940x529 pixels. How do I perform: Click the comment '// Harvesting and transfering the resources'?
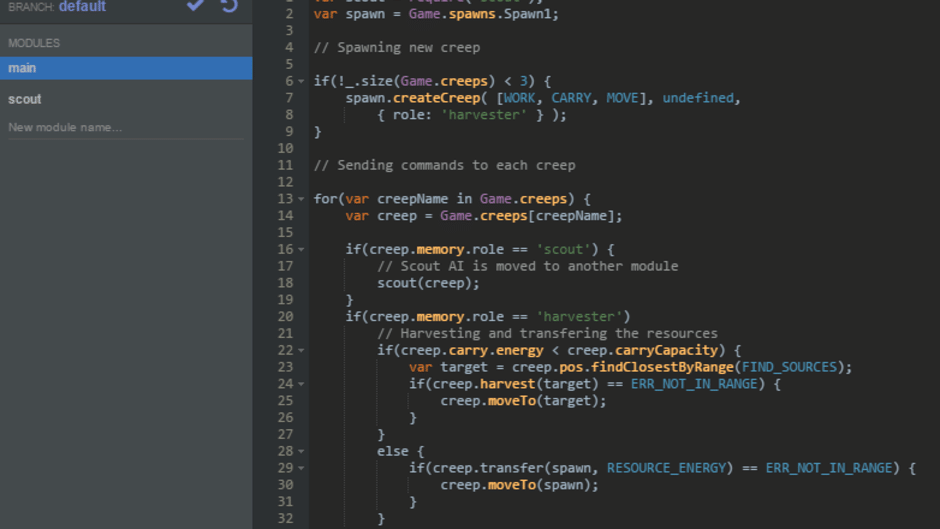tap(547, 333)
